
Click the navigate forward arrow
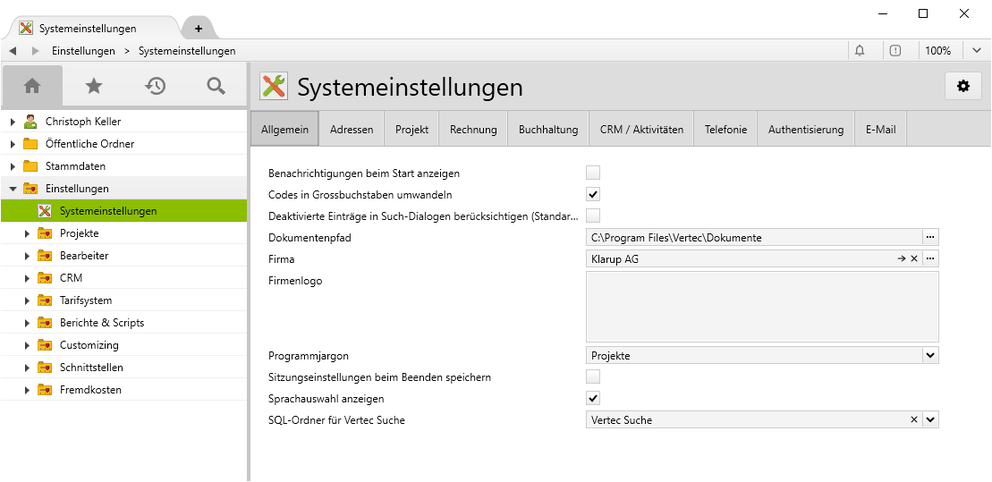[x=35, y=51]
